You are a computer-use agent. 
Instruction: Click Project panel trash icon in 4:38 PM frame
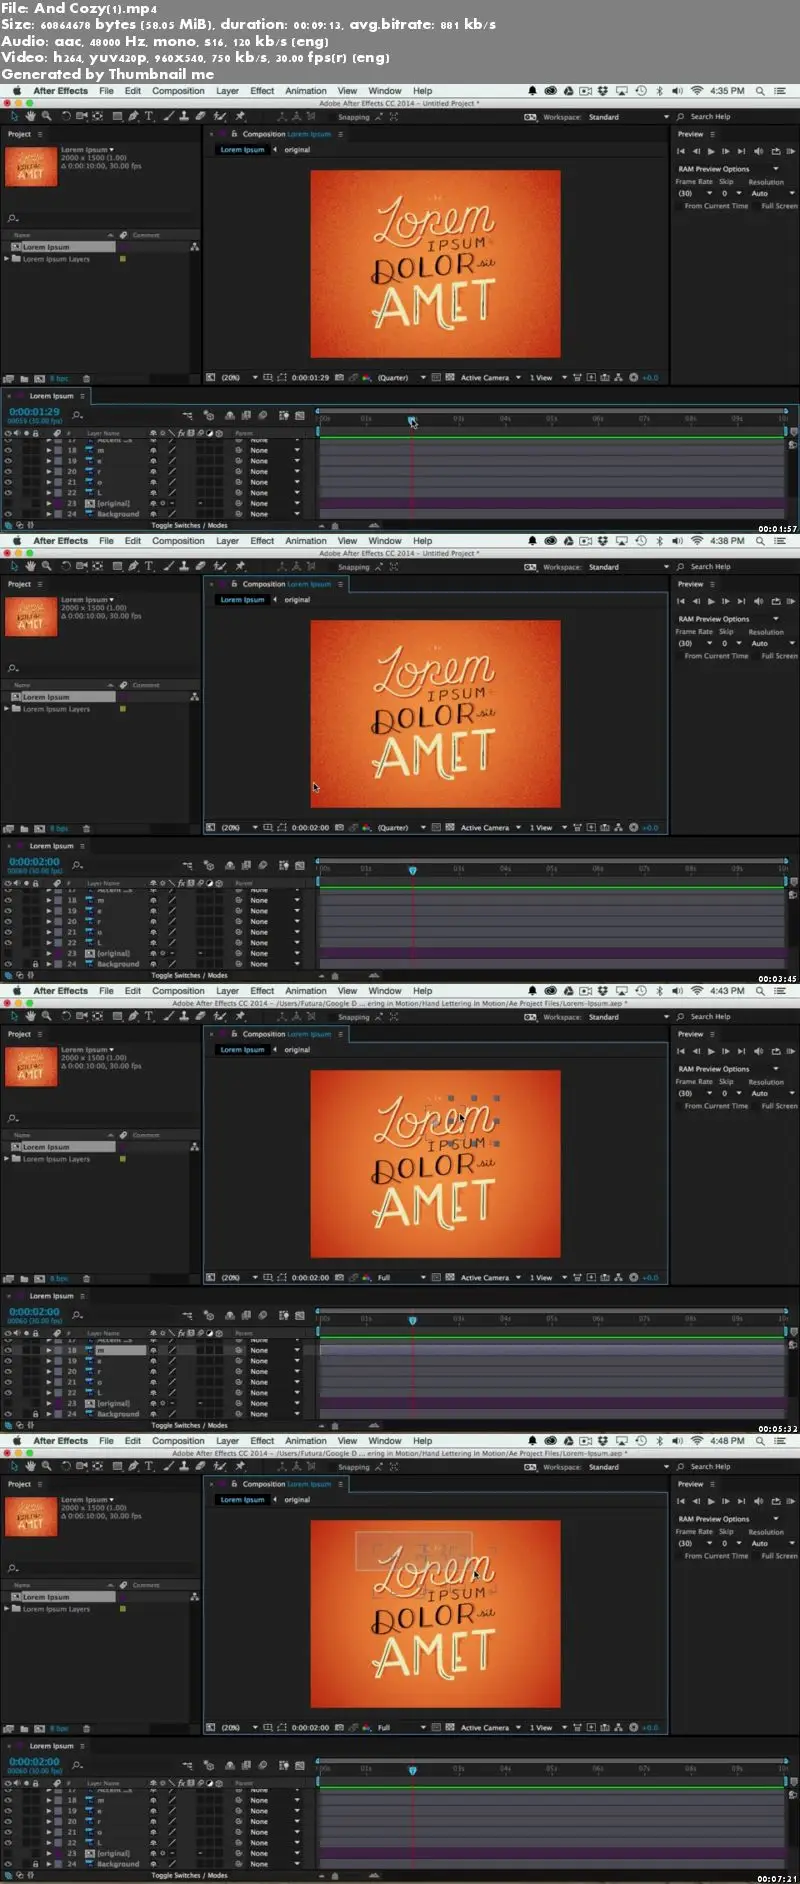86,829
